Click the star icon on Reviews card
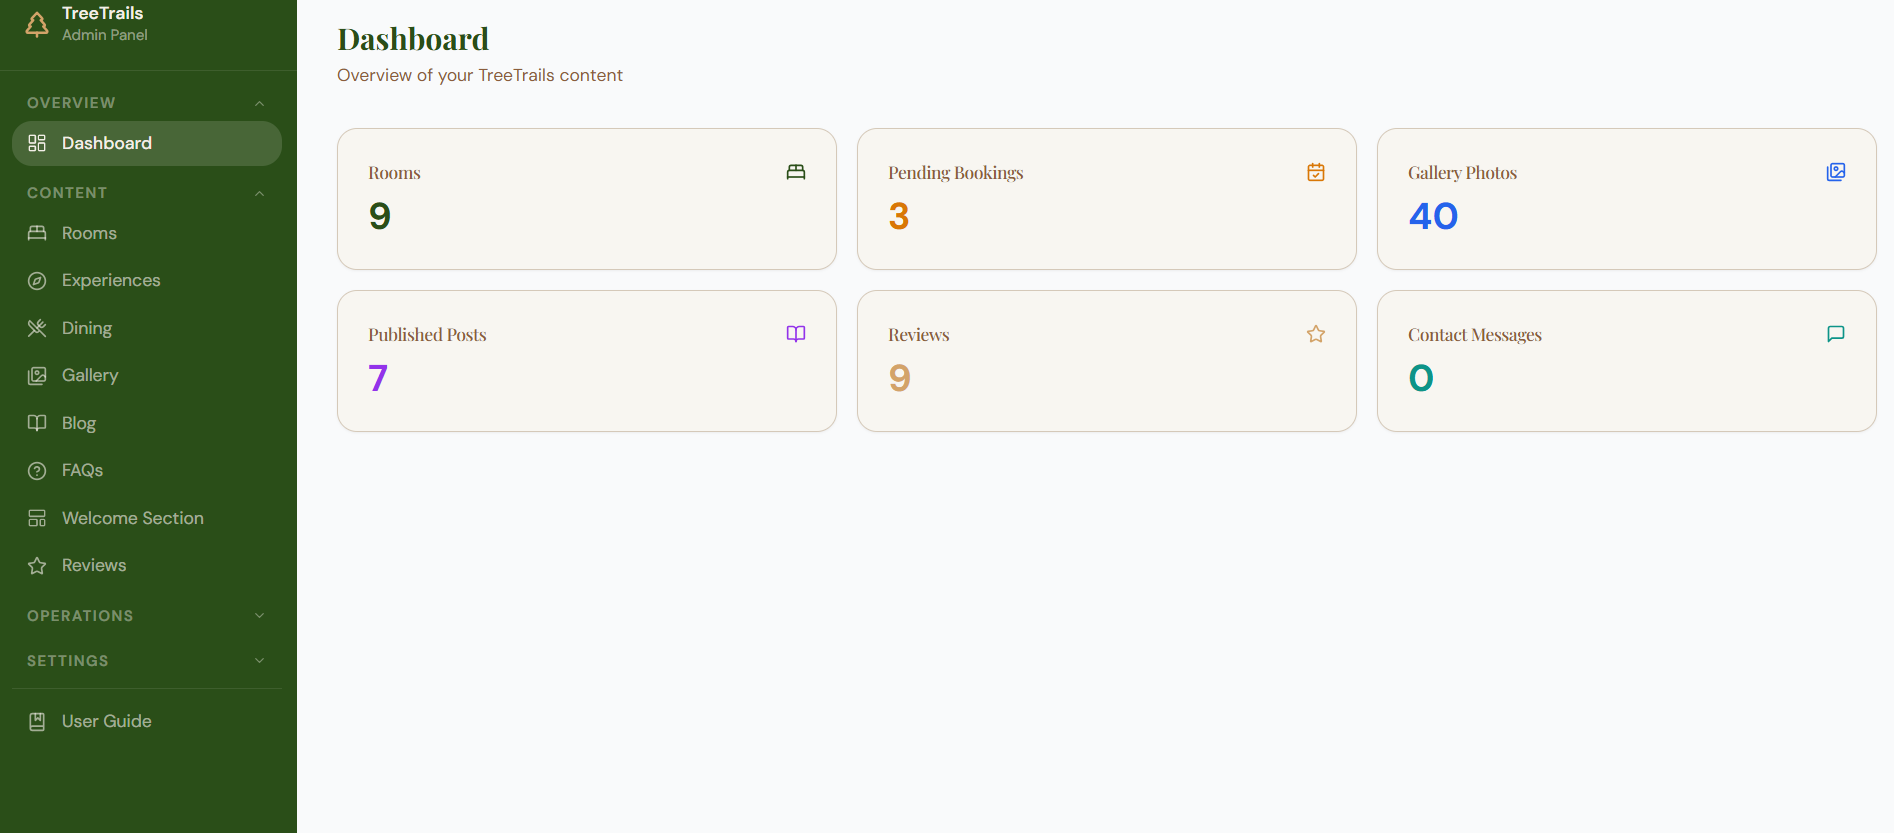Image resolution: width=1894 pixels, height=833 pixels. pyautogui.click(x=1316, y=334)
